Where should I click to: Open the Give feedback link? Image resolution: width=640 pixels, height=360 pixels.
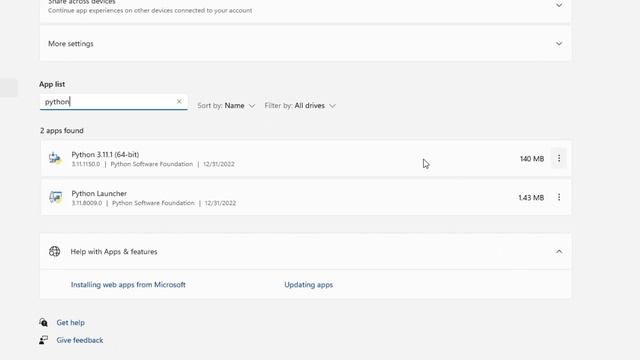click(x=80, y=340)
